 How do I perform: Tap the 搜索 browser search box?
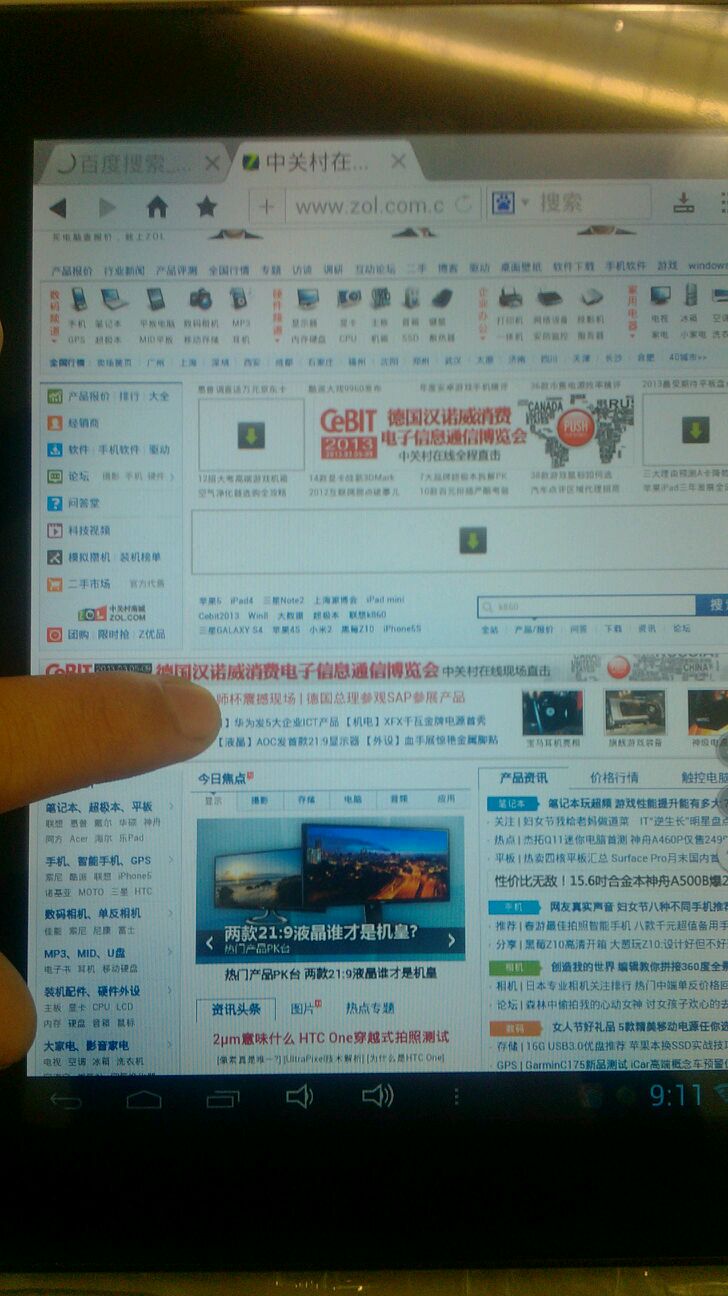tap(584, 203)
